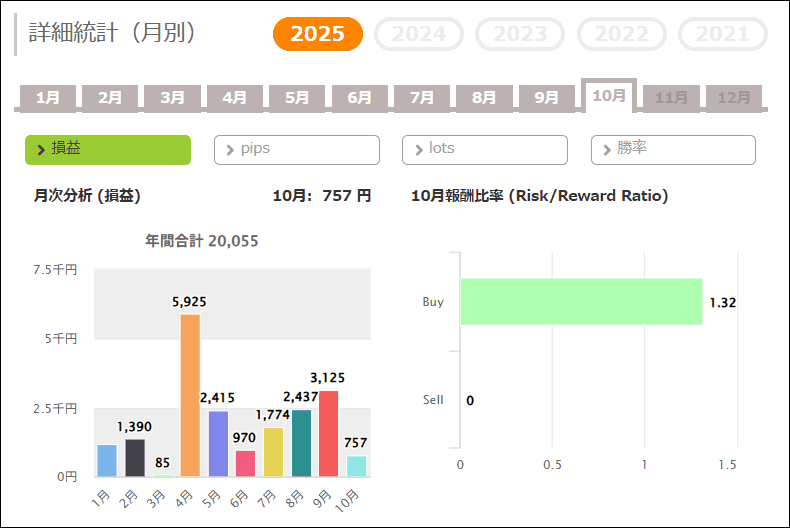790x528 pixels.
Task: Select the 2025 year button
Action: [x=317, y=34]
